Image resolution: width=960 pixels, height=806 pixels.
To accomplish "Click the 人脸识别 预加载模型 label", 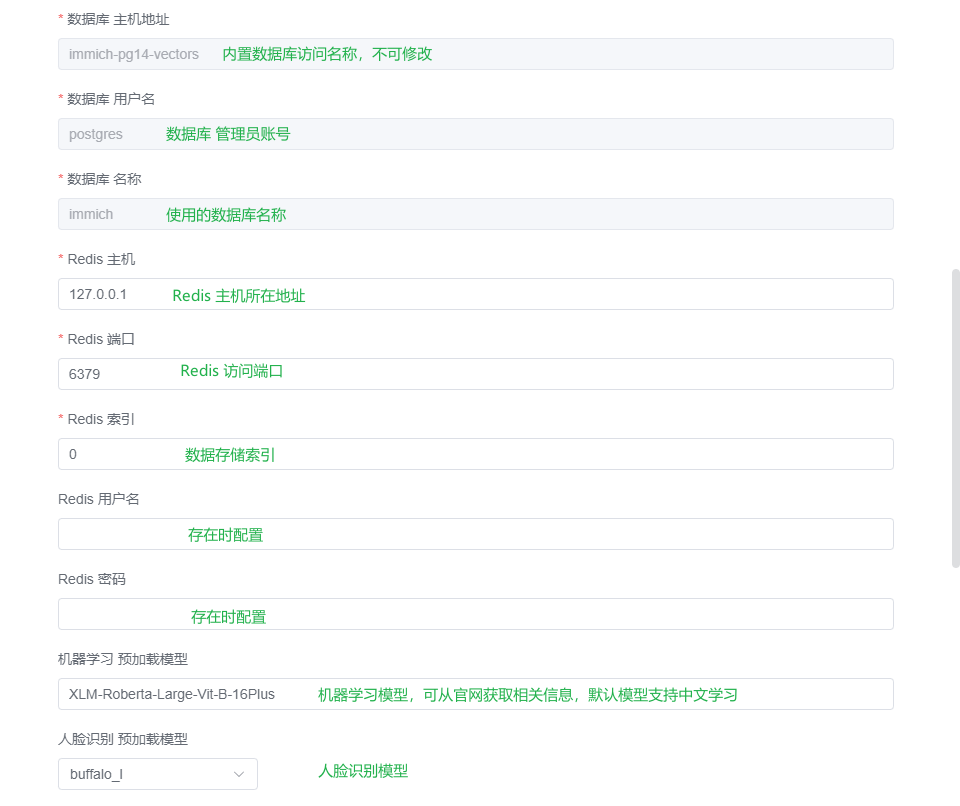I will [x=123, y=739].
